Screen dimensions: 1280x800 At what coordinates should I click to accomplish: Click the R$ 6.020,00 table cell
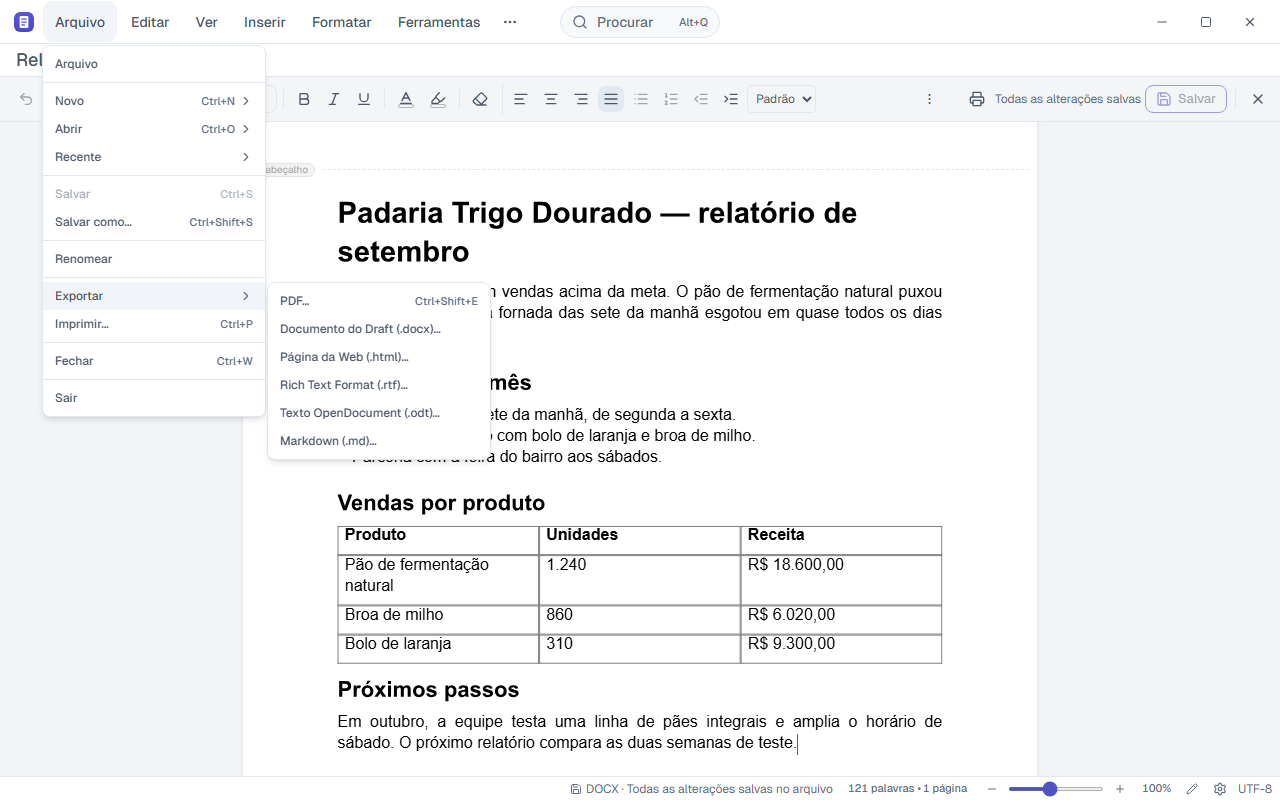841,619
